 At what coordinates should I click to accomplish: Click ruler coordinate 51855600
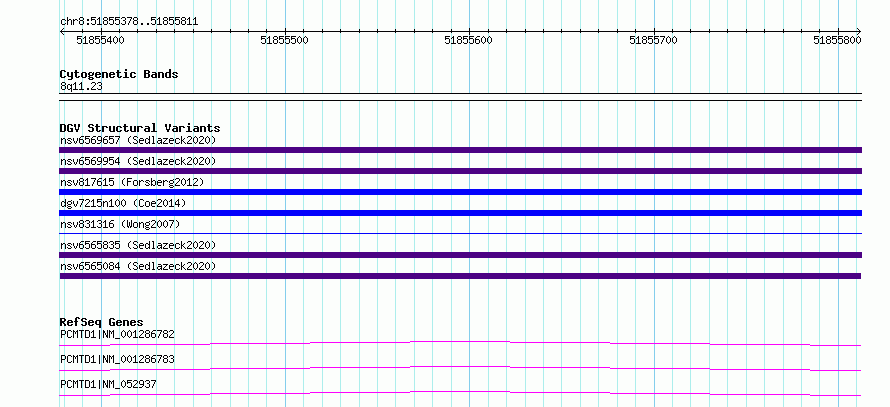pyautogui.click(x=468, y=40)
